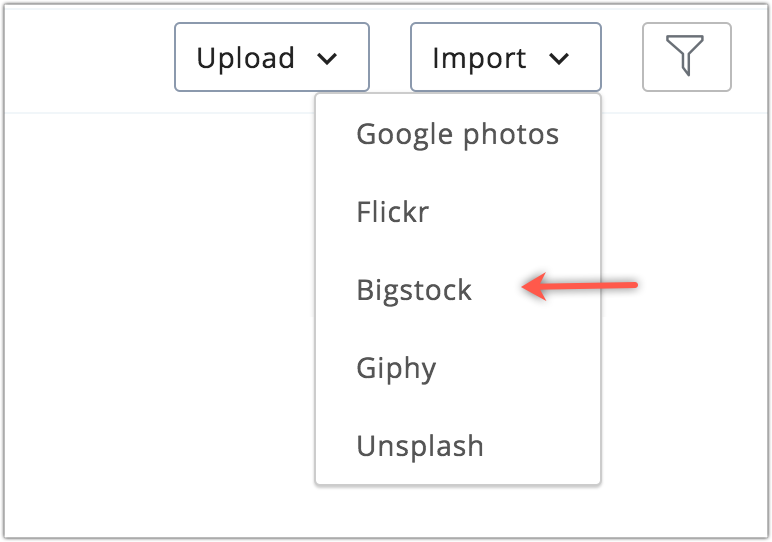Choose Unsplash import option
Screen dimensions: 772x542
tap(420, 446)
